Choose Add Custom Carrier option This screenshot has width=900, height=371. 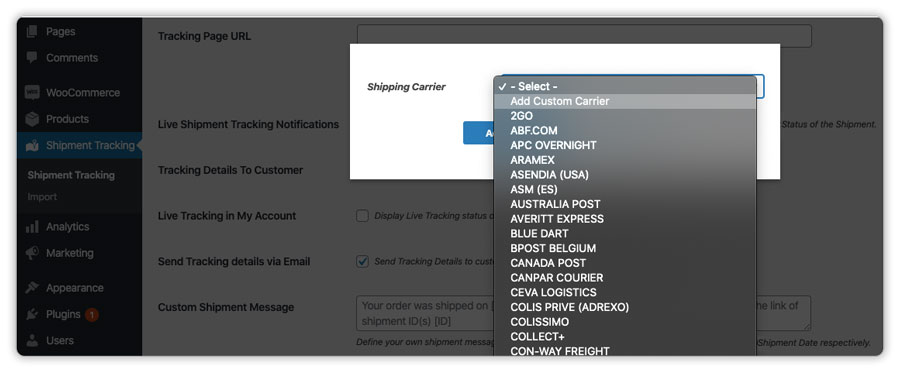tap(624, 101)
